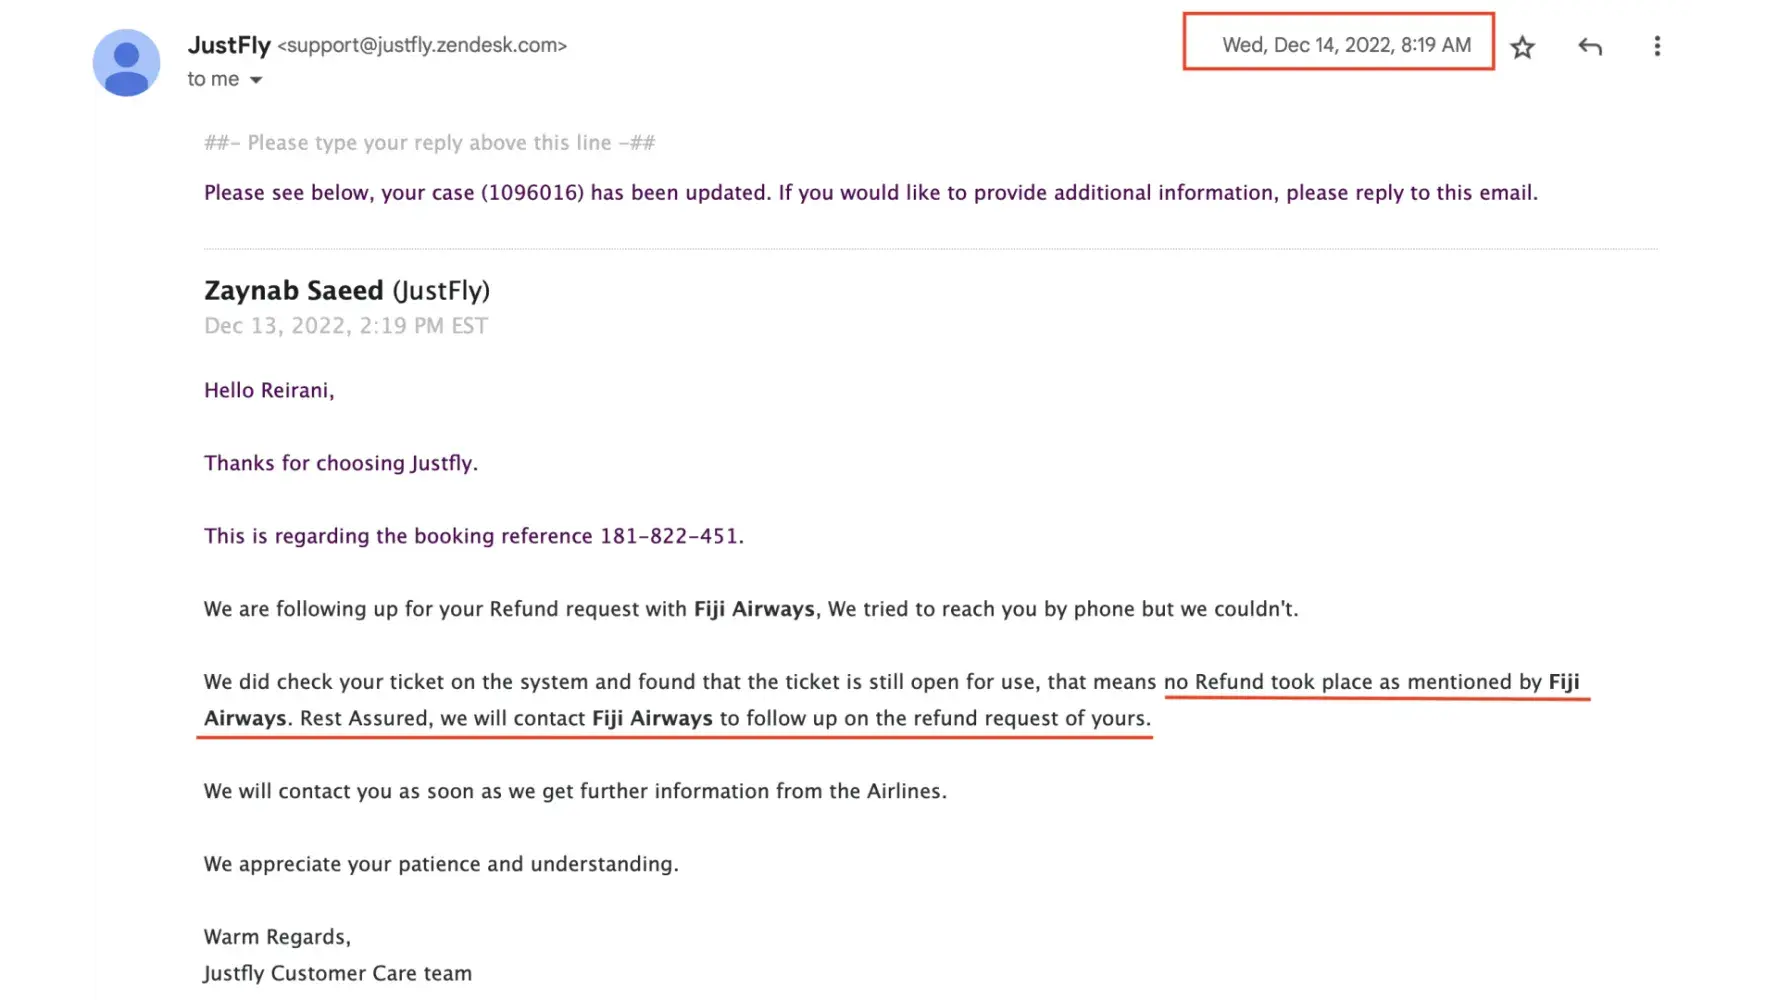Click the Dec 13, 2022, 2:19 PM EST date
The height and width of the screenshot is (1000, 1778).
[x=346, y=326]
